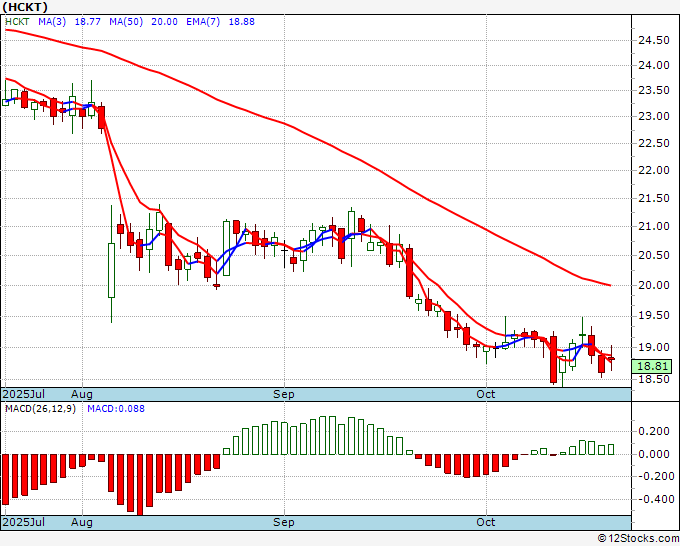Screen dimensions: 680x546
Task: Click the 21.50 price axis label
Action: point(654,198)
